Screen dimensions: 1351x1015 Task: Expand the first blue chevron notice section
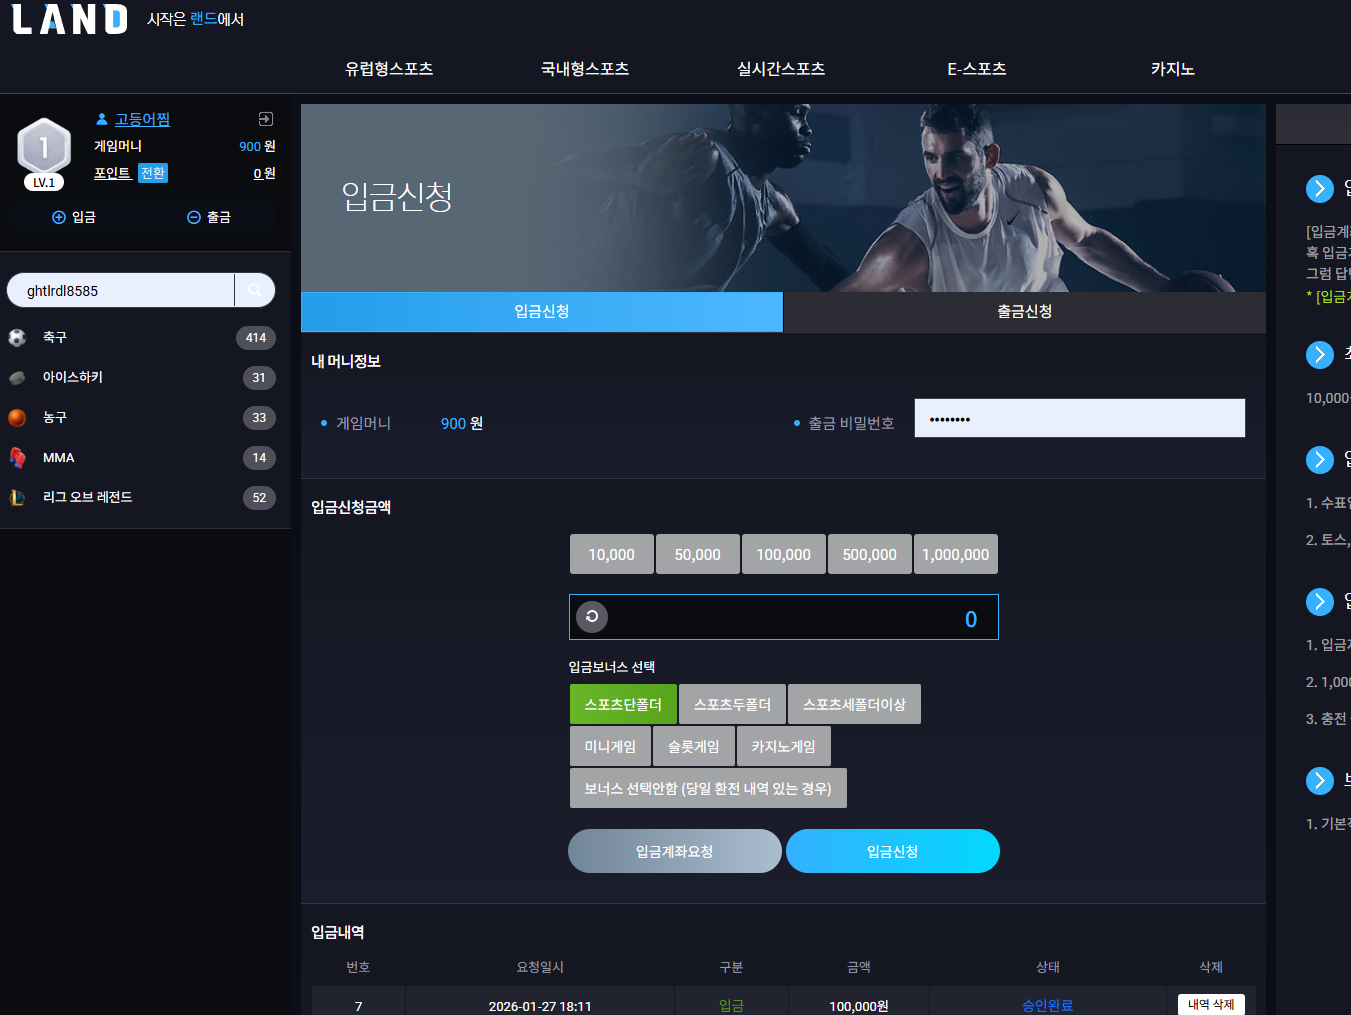point(1320,189)
